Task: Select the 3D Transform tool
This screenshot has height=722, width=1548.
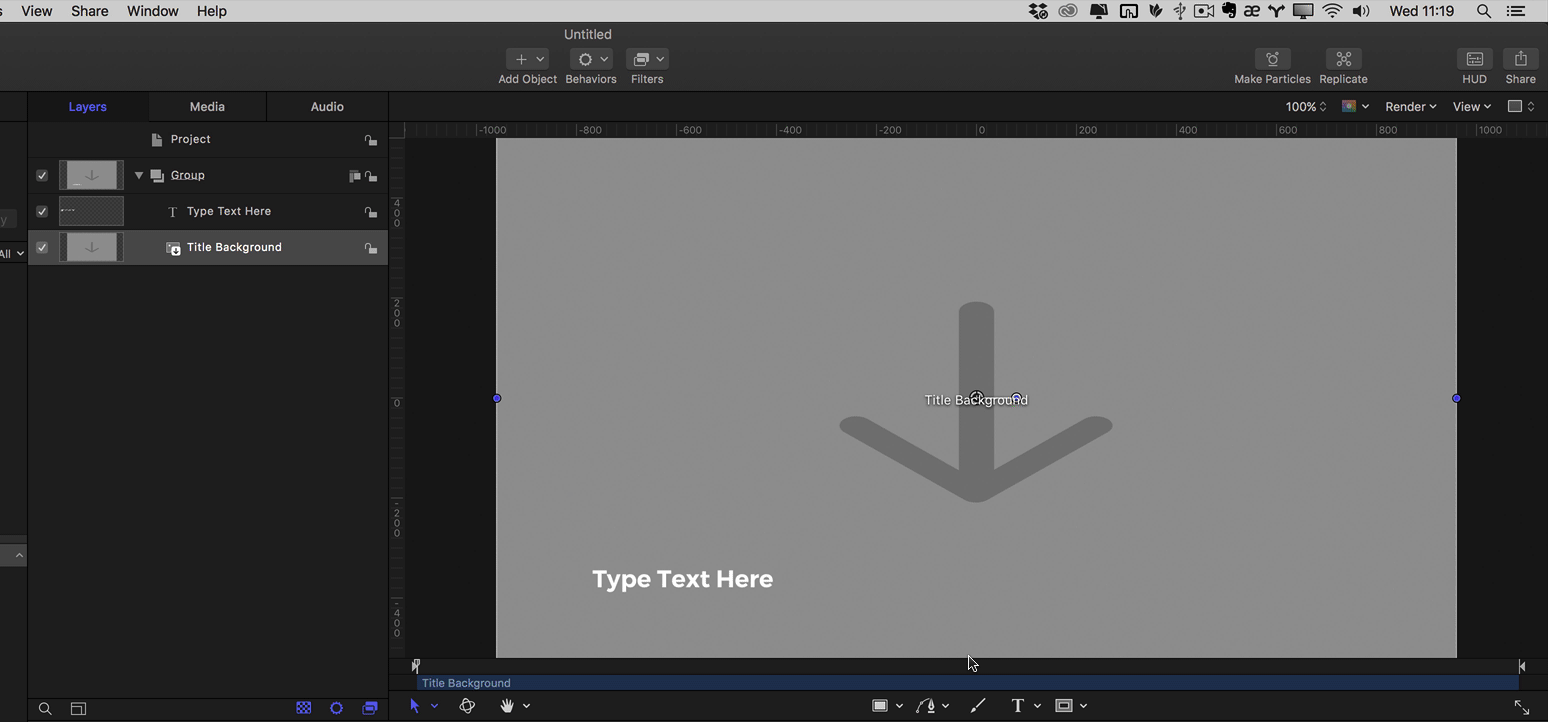Action: [x=467, y=706]
